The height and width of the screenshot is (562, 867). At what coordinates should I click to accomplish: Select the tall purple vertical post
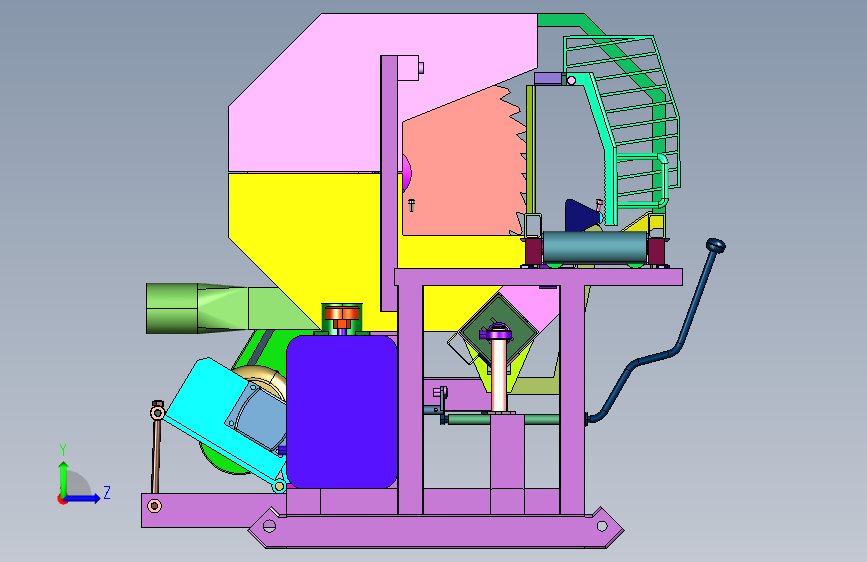pos(389,183)
